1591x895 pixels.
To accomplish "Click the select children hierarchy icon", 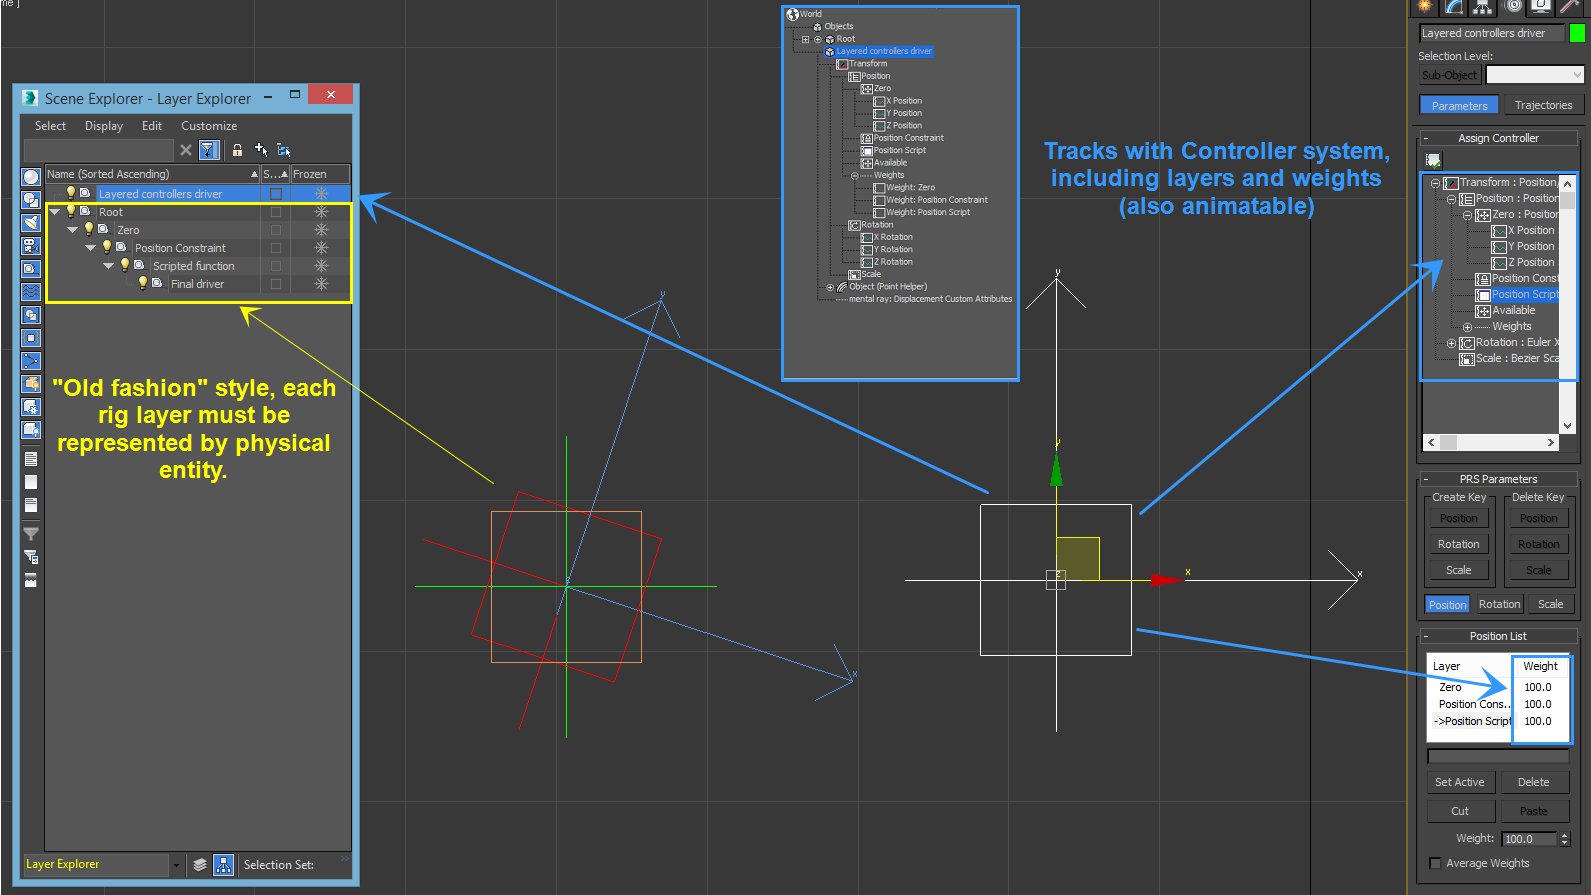I will pyautogui.click(x=284, y=150).
